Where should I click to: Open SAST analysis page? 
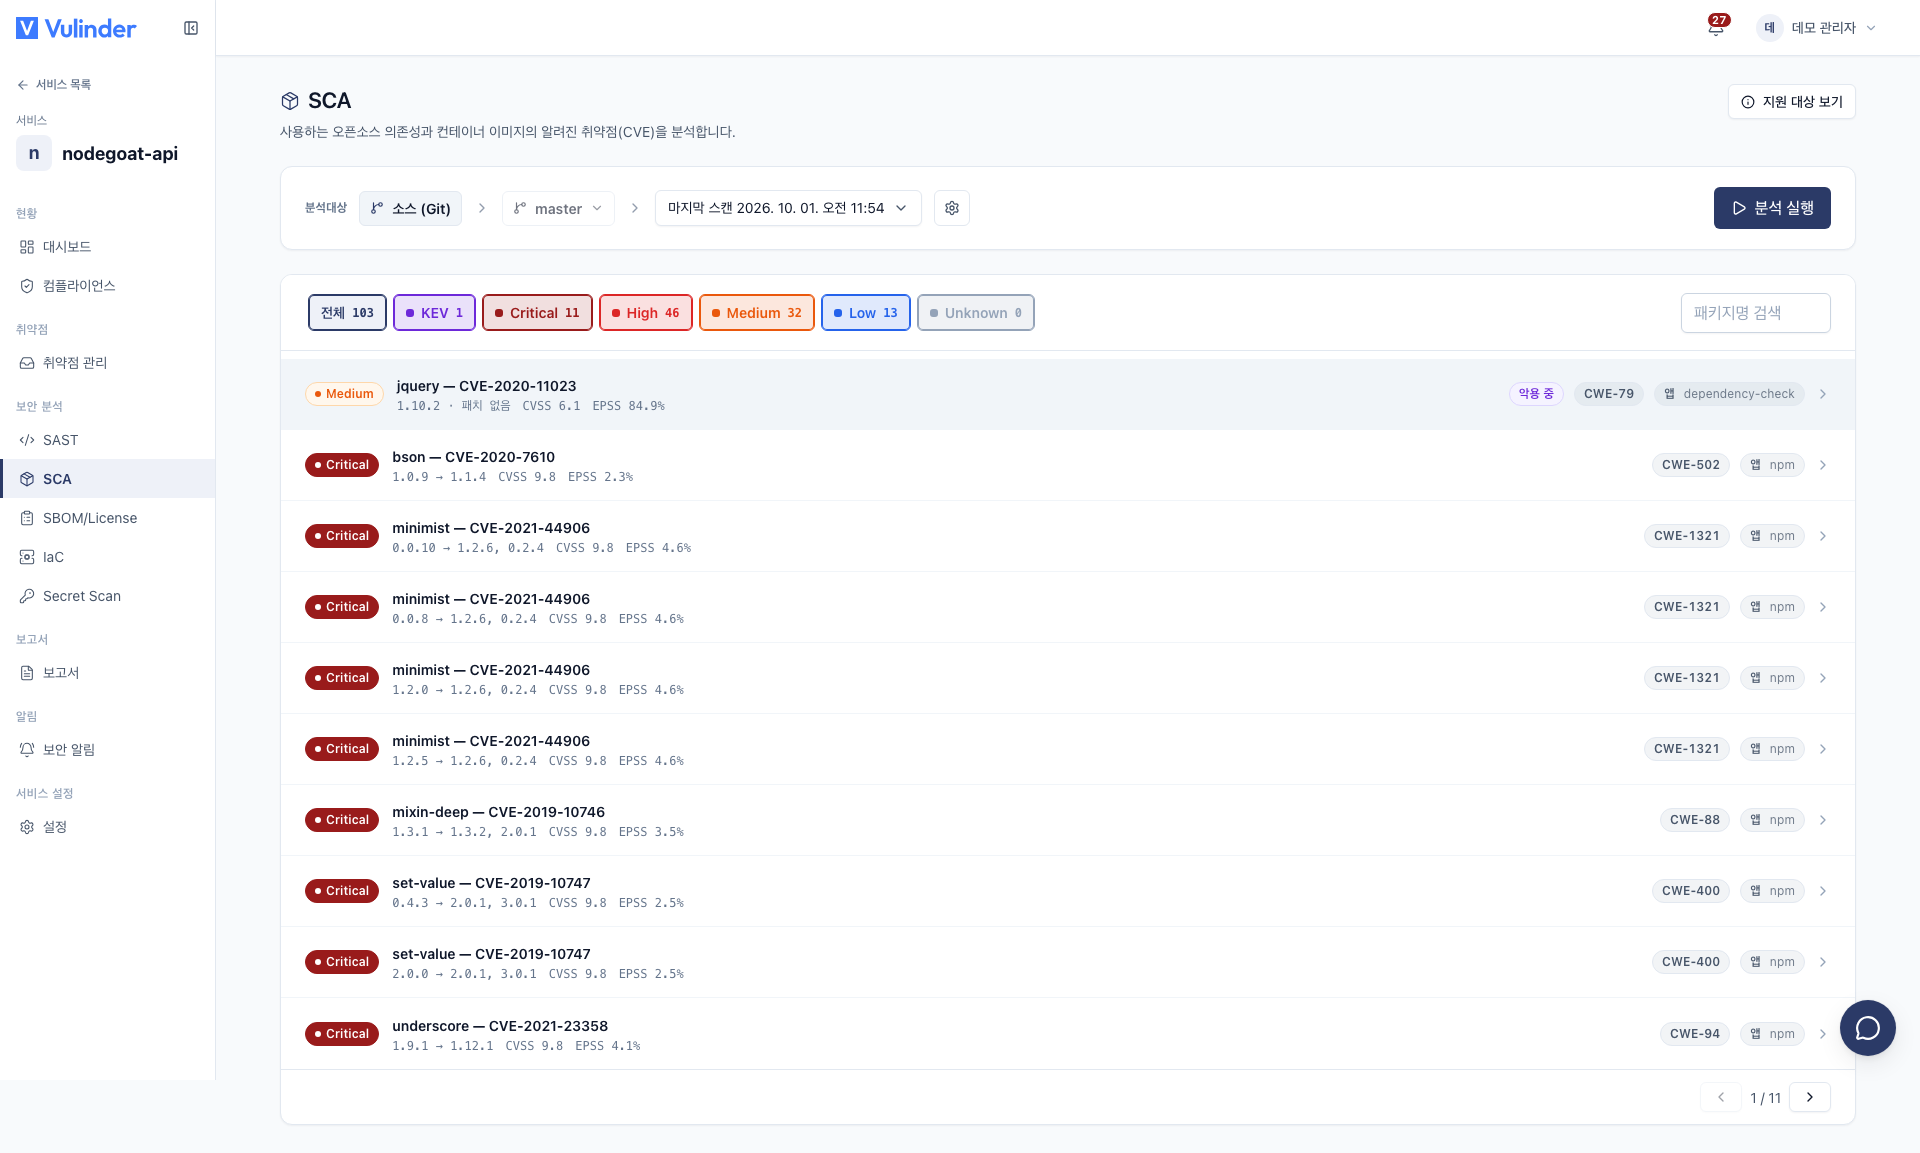(108, 440)
